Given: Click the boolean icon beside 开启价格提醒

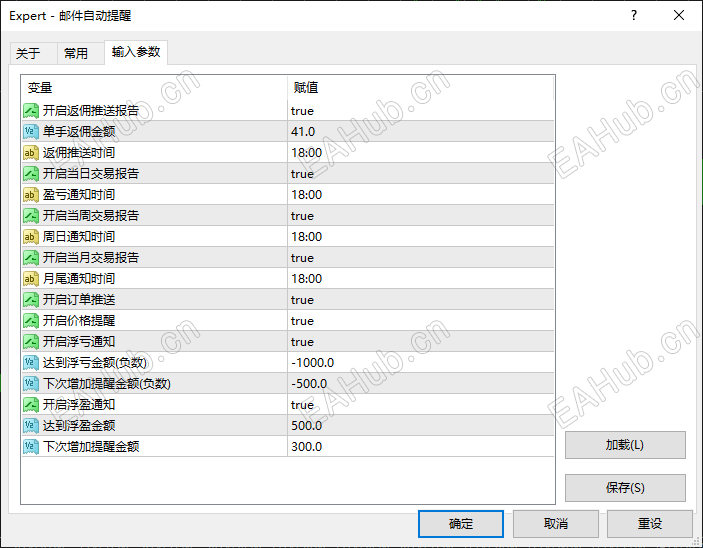Looking at the screenshot, I should (31, 321).
